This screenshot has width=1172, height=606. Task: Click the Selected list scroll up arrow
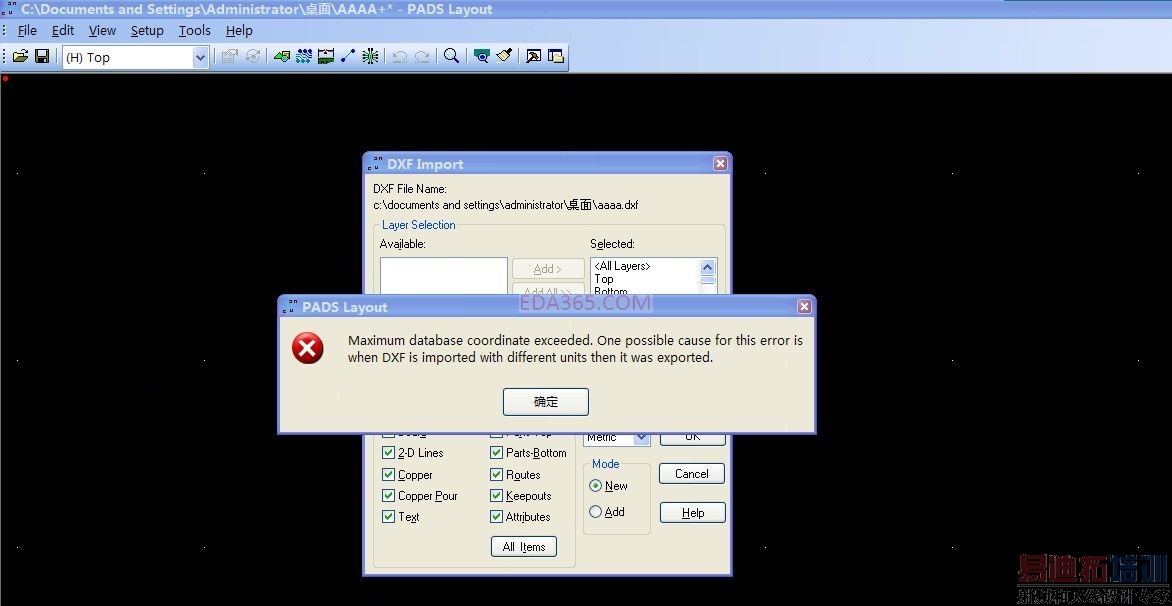pyautogui.click(x=708, y=267)
